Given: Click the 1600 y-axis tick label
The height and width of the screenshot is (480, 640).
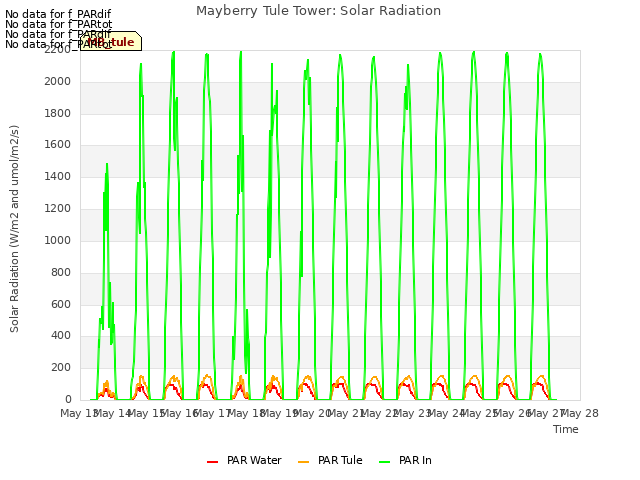Looking at the screenshot, I should coord(58,145).
